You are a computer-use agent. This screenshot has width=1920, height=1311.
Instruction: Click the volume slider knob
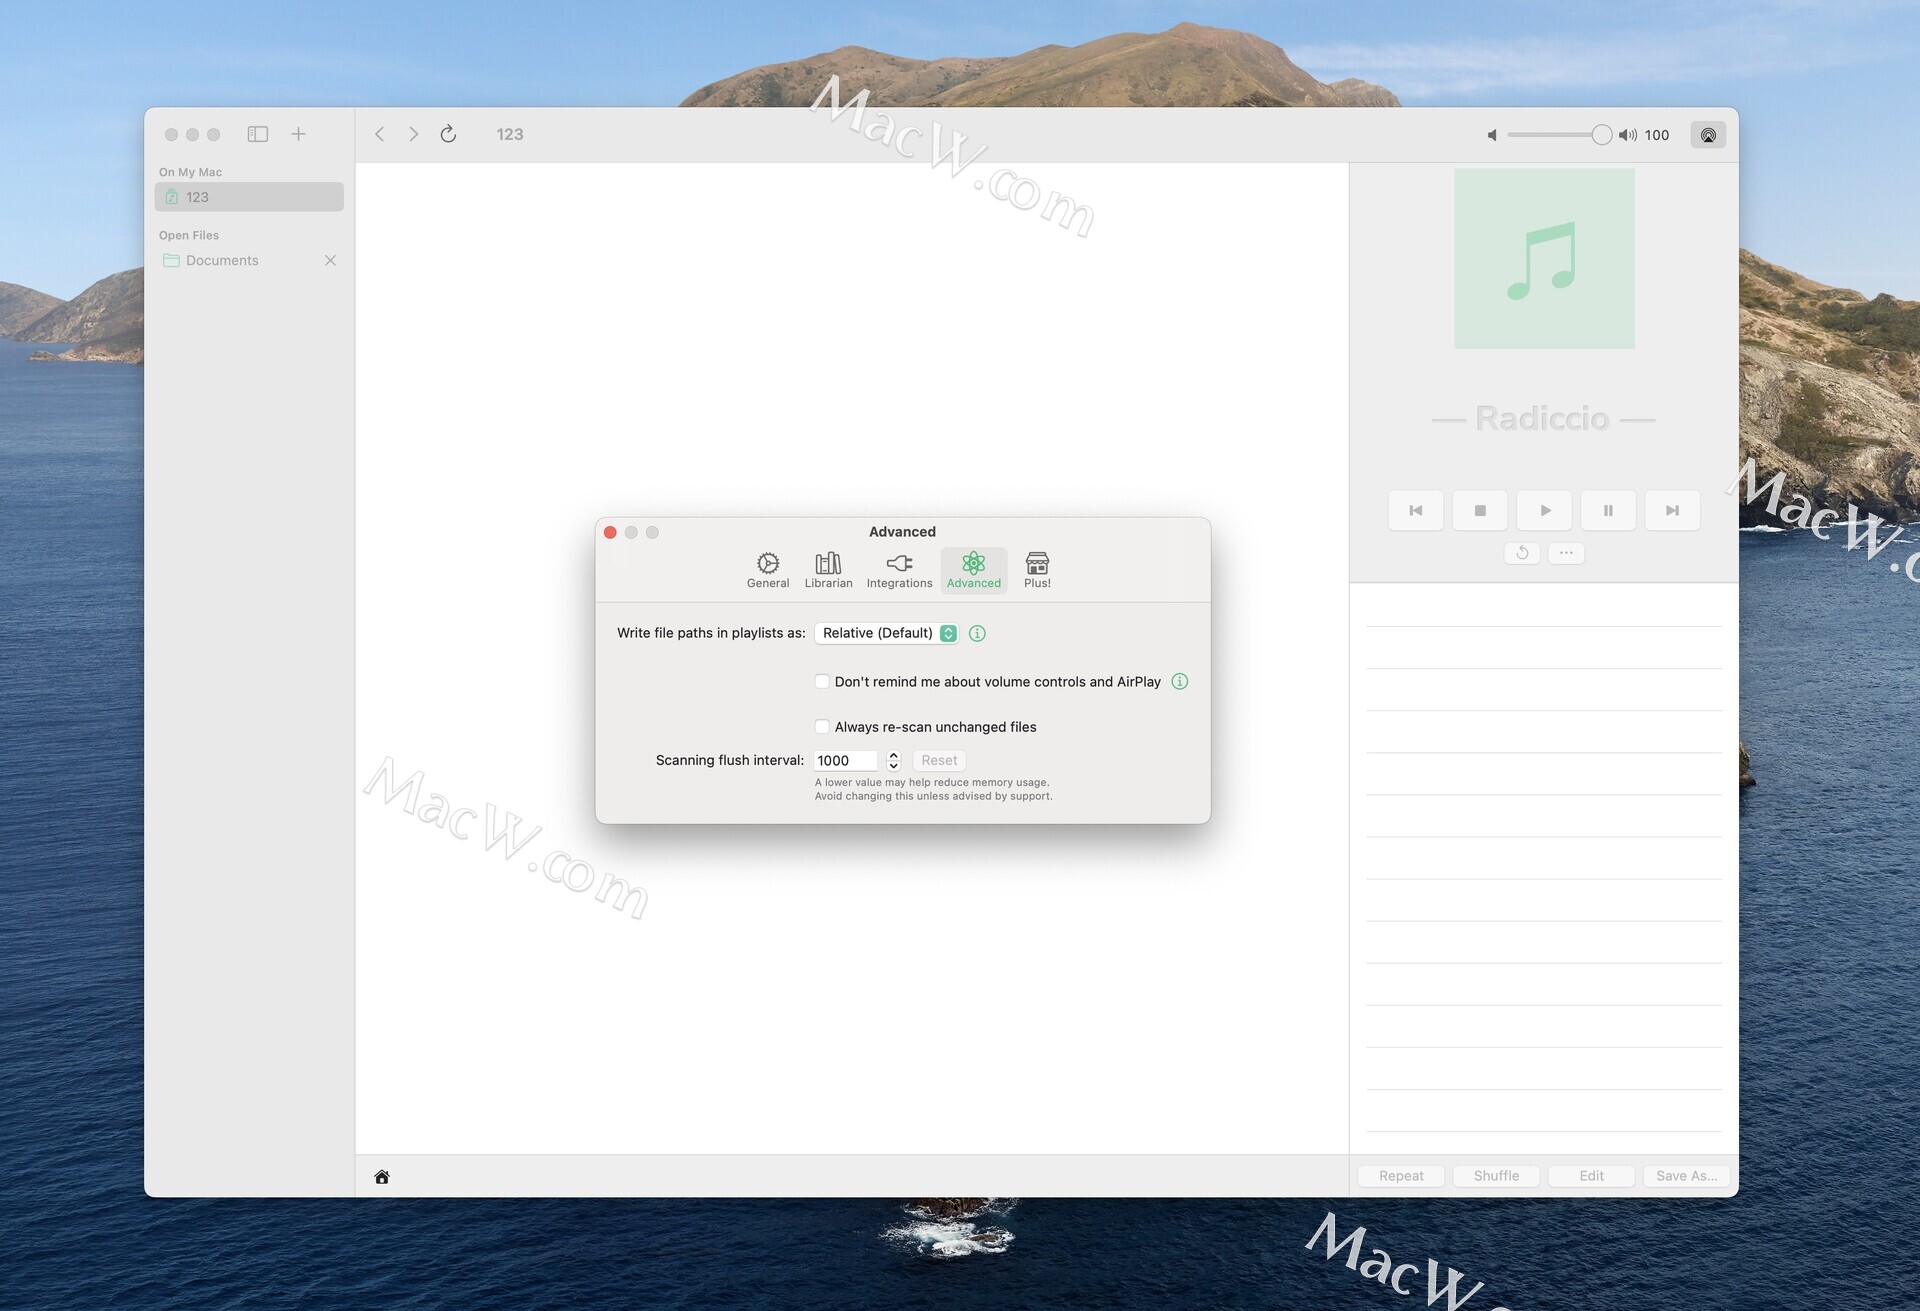(x=1602, y=135)
